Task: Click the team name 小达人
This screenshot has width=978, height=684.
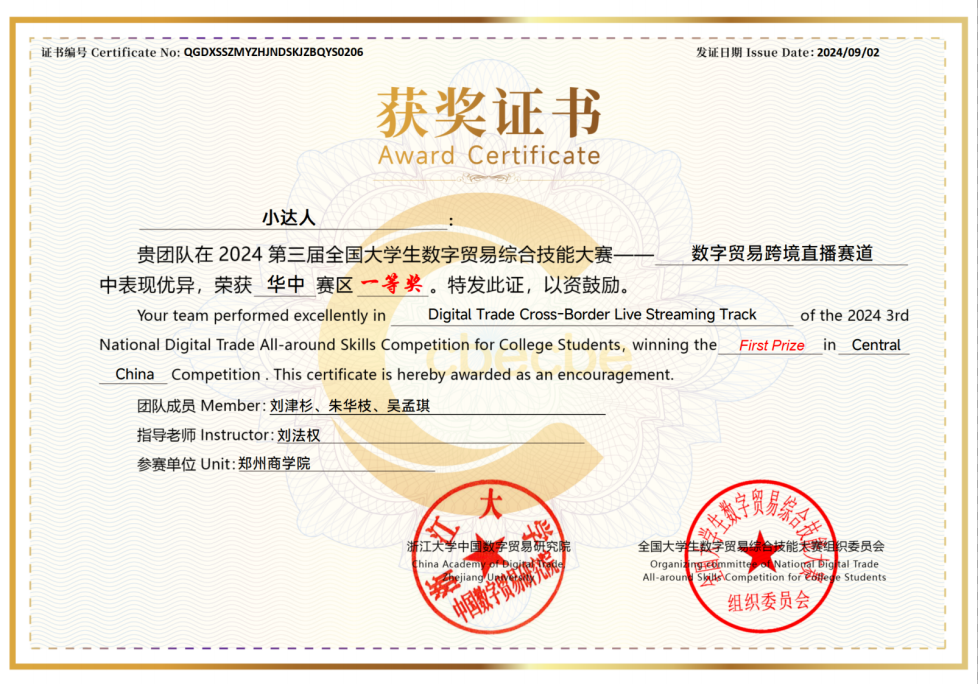Action: tap(289, 217)
